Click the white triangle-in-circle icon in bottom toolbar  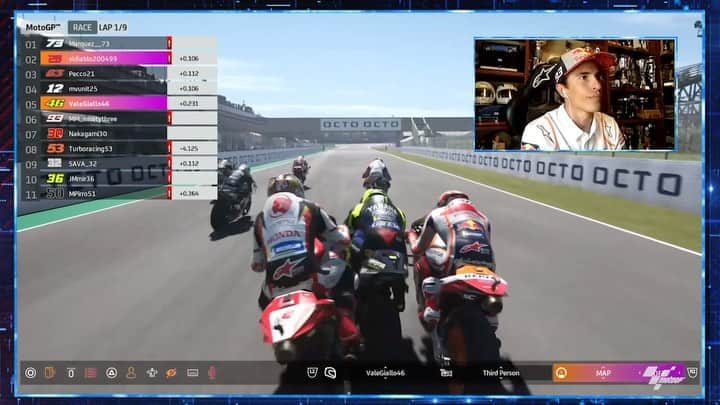pos(112,373)
